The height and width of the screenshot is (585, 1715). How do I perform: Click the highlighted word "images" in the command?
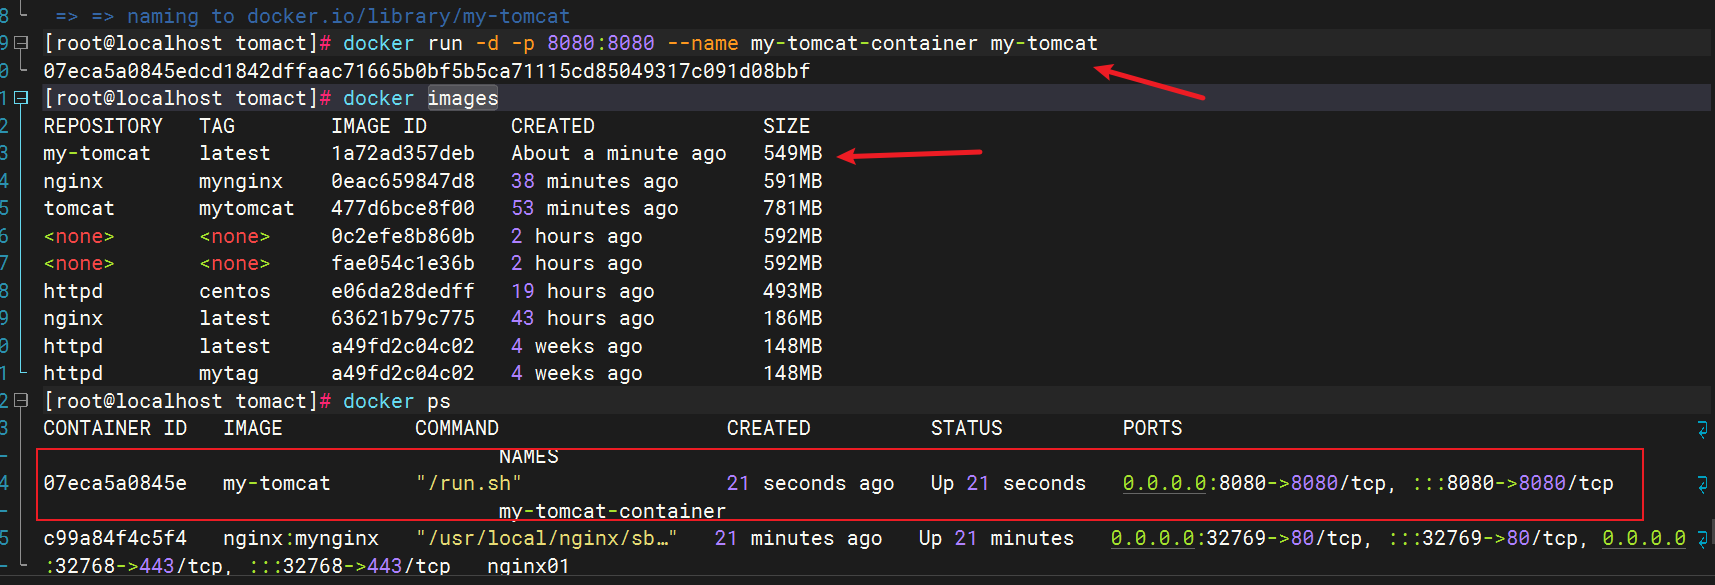[463, 98]
